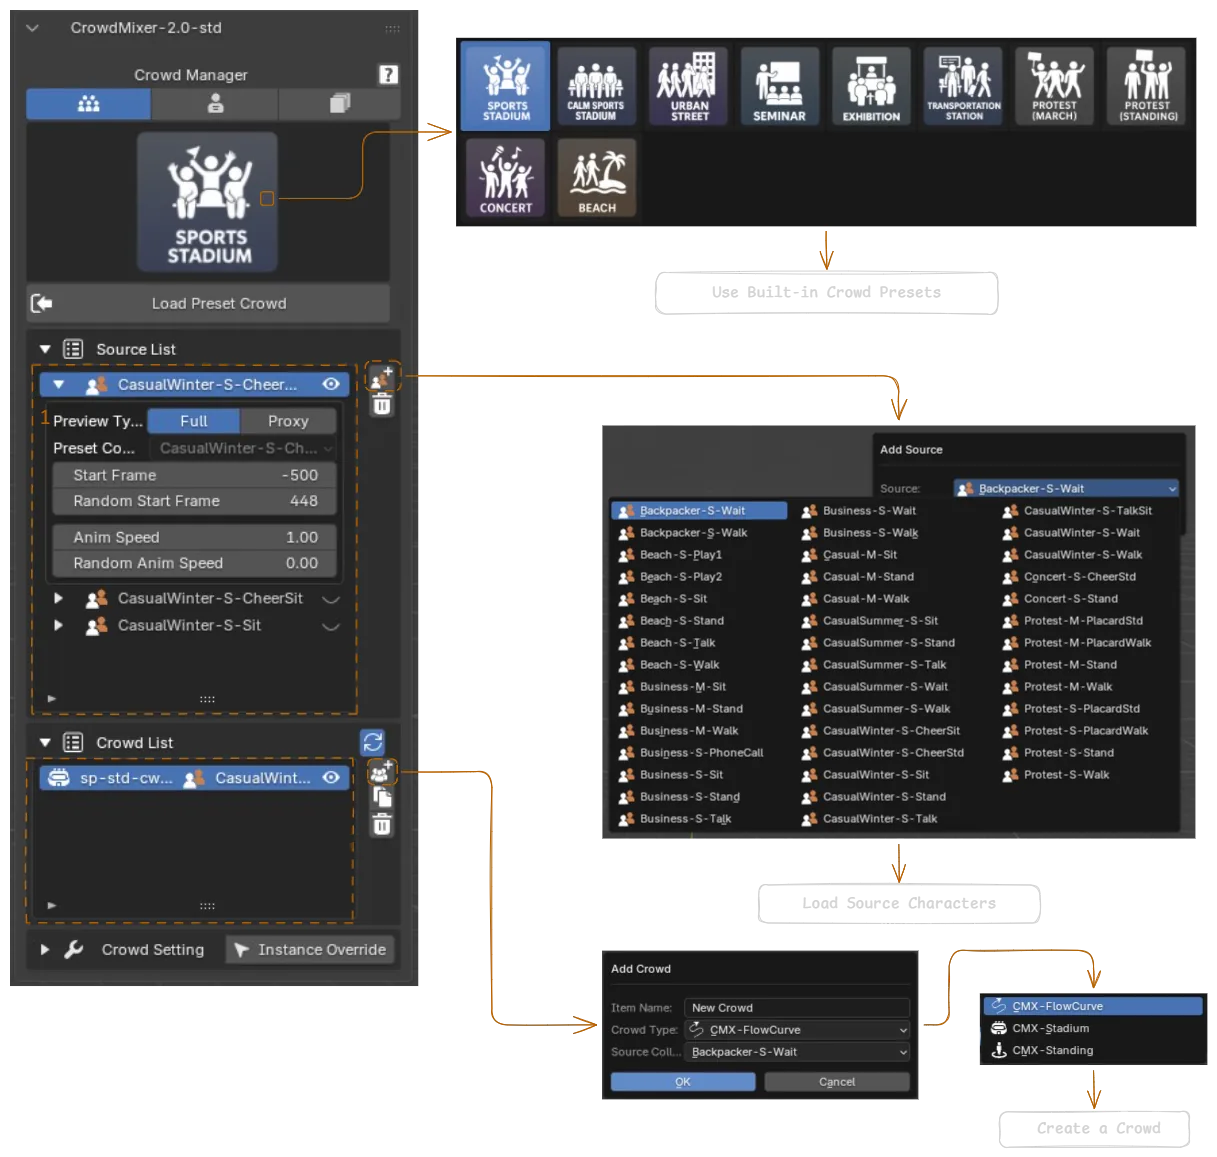Click the add crowd icon
Image resolution: width=1217 pixels, height=1157 pixels.
pyautogui.click(x=381, y=771)
